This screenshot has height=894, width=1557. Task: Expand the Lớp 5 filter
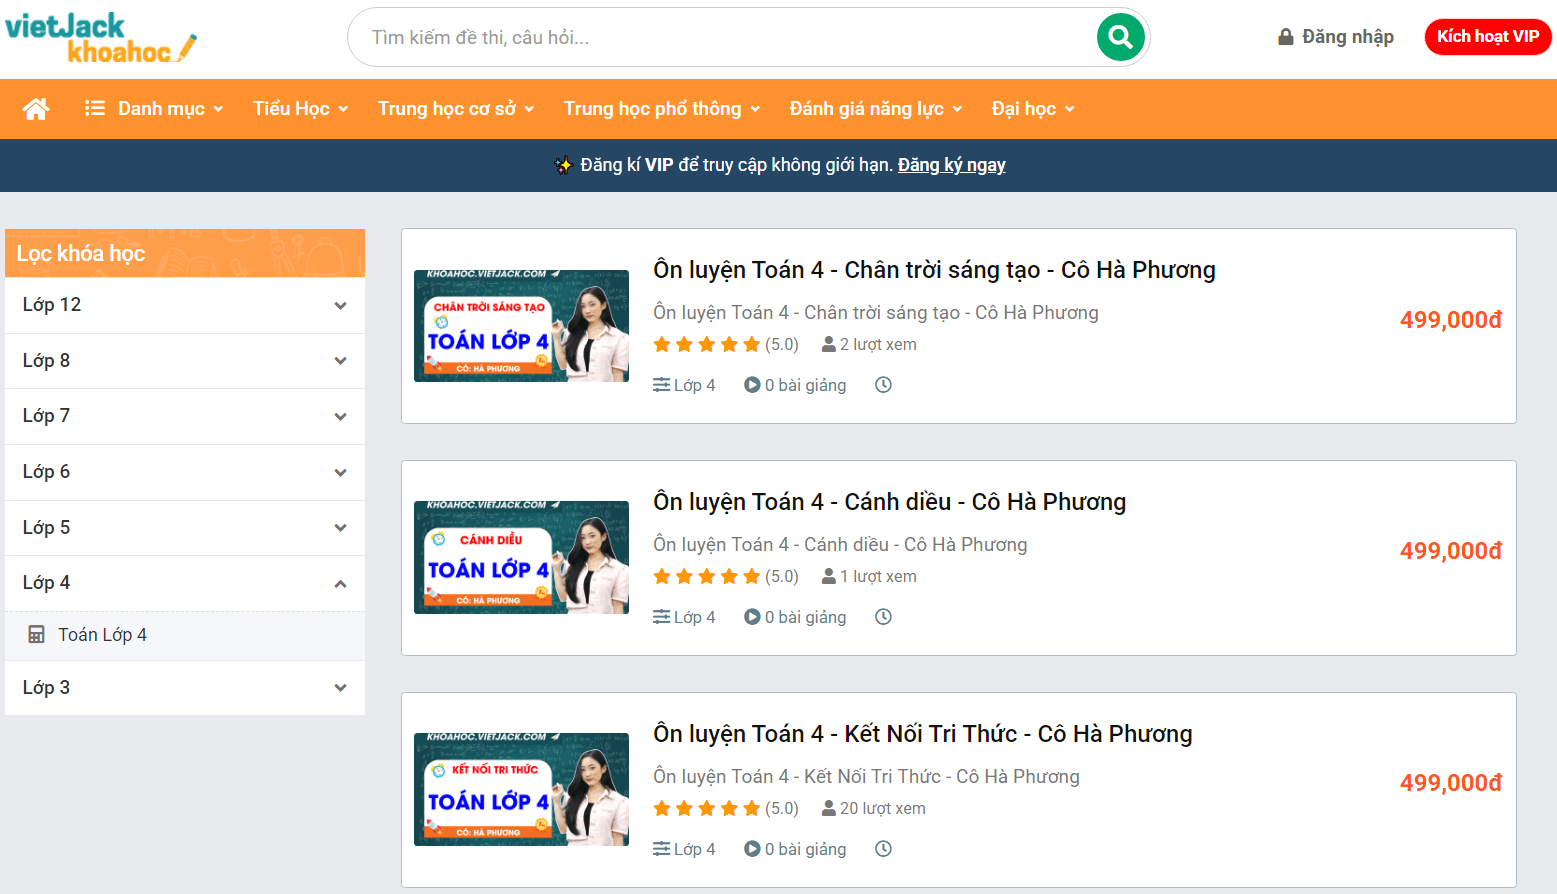(185, 528)
